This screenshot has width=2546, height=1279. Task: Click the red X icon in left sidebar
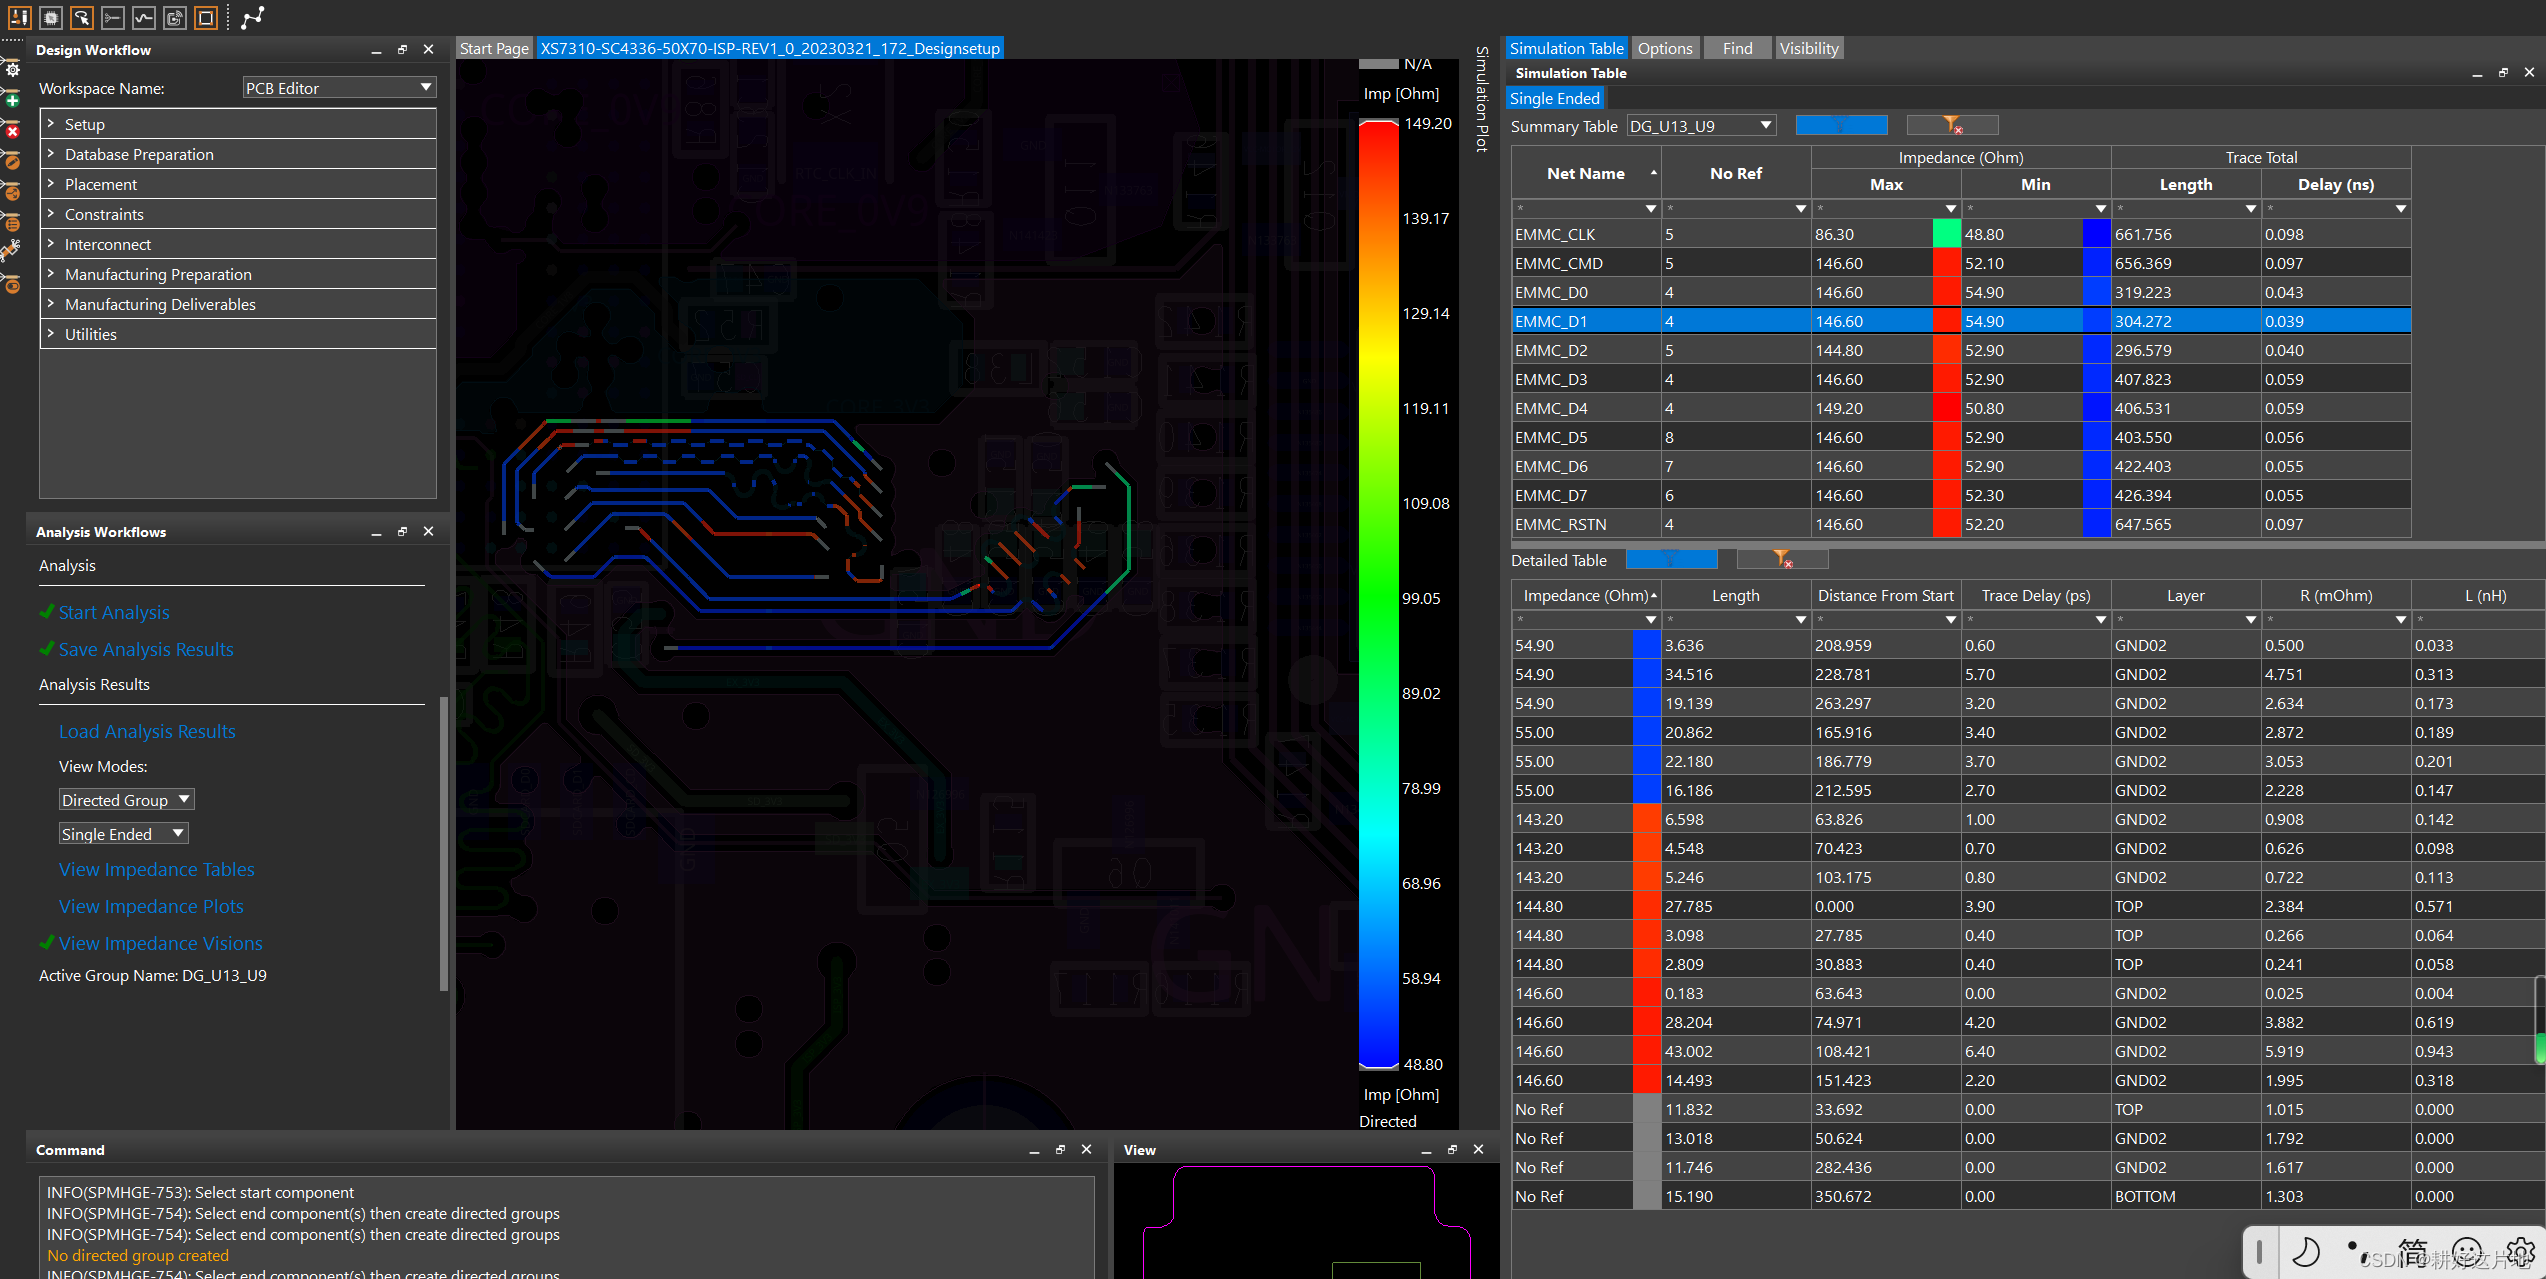point(12,131)
